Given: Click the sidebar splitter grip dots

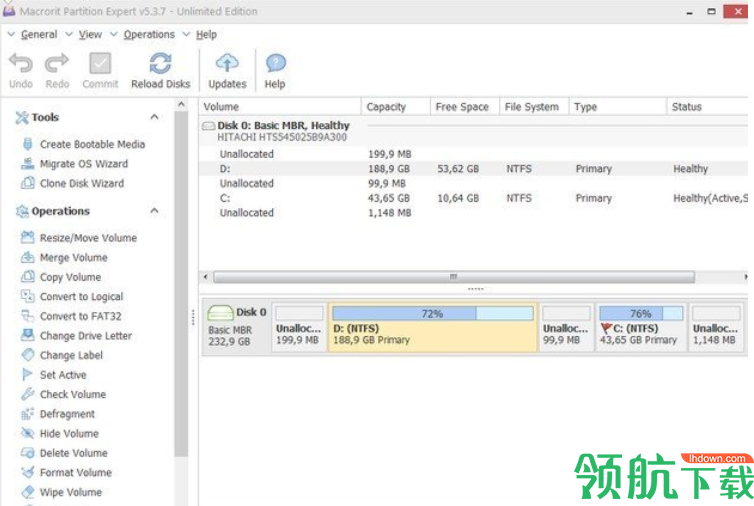Looking at the screenshot, I should [x=193, y=317].
